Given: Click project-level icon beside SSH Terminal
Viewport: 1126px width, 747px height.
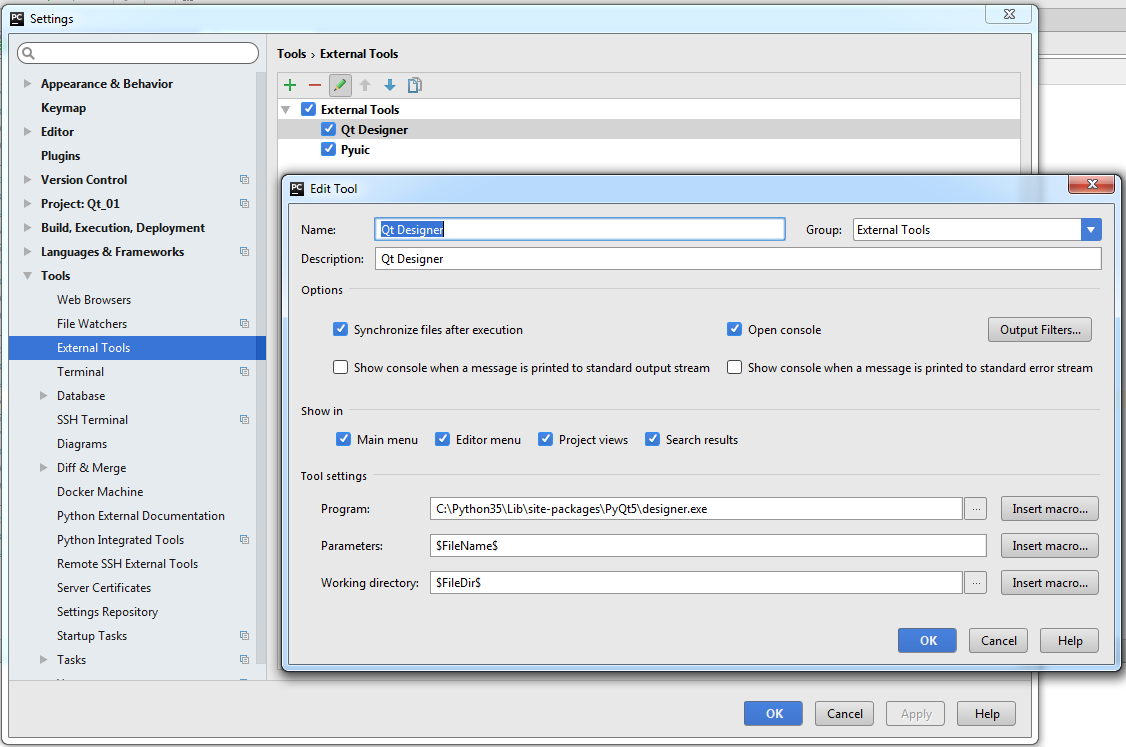Looking at the screenshot, I should (x=244, y=419).
